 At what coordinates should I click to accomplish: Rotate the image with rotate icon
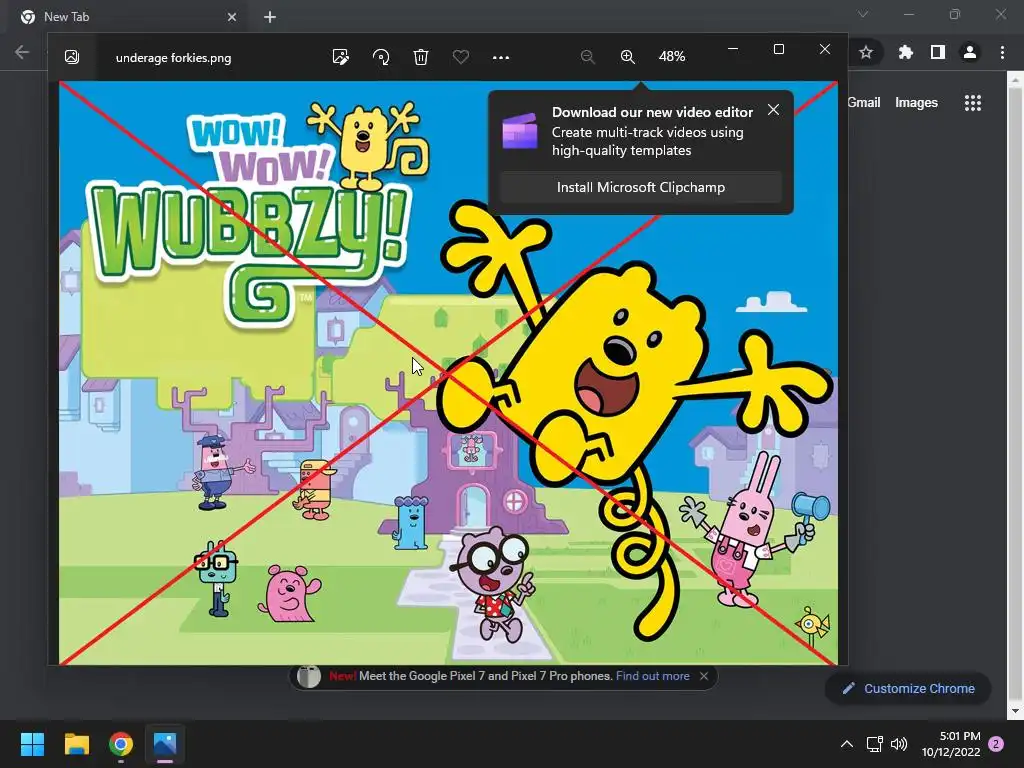[381, 57]
